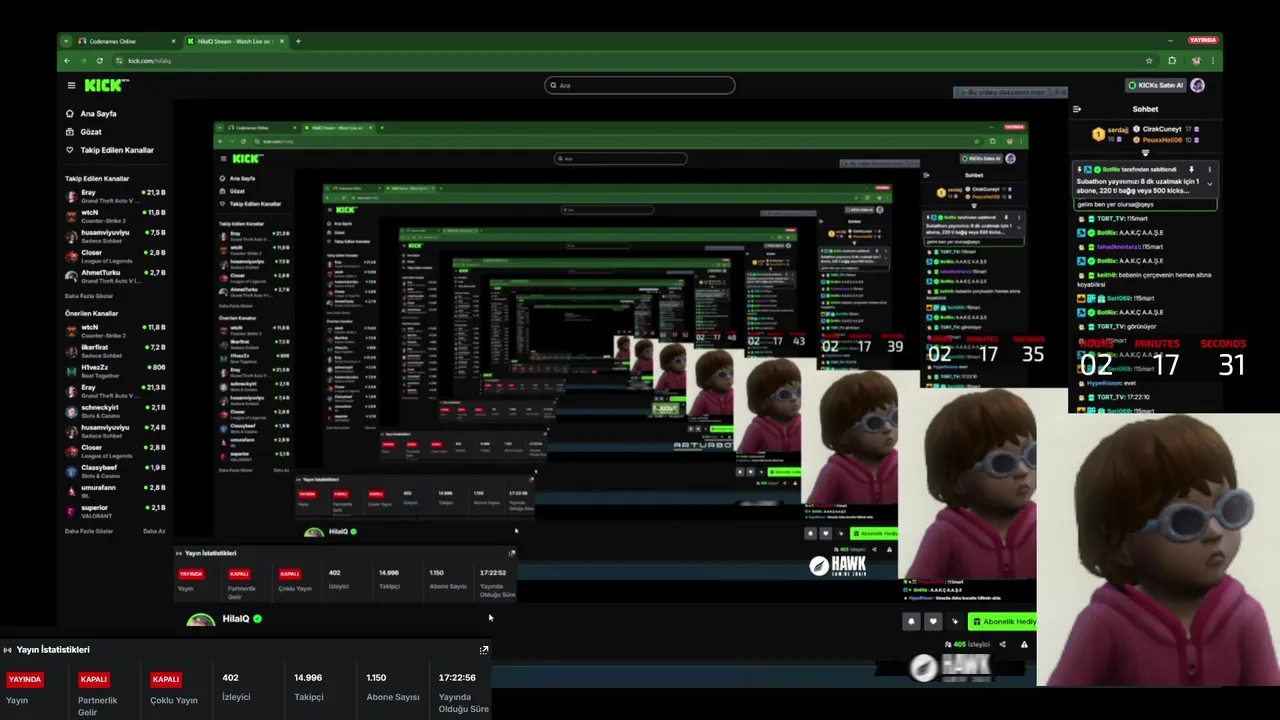Open the Chrome tab search chevron

click(x=67, y=41)
